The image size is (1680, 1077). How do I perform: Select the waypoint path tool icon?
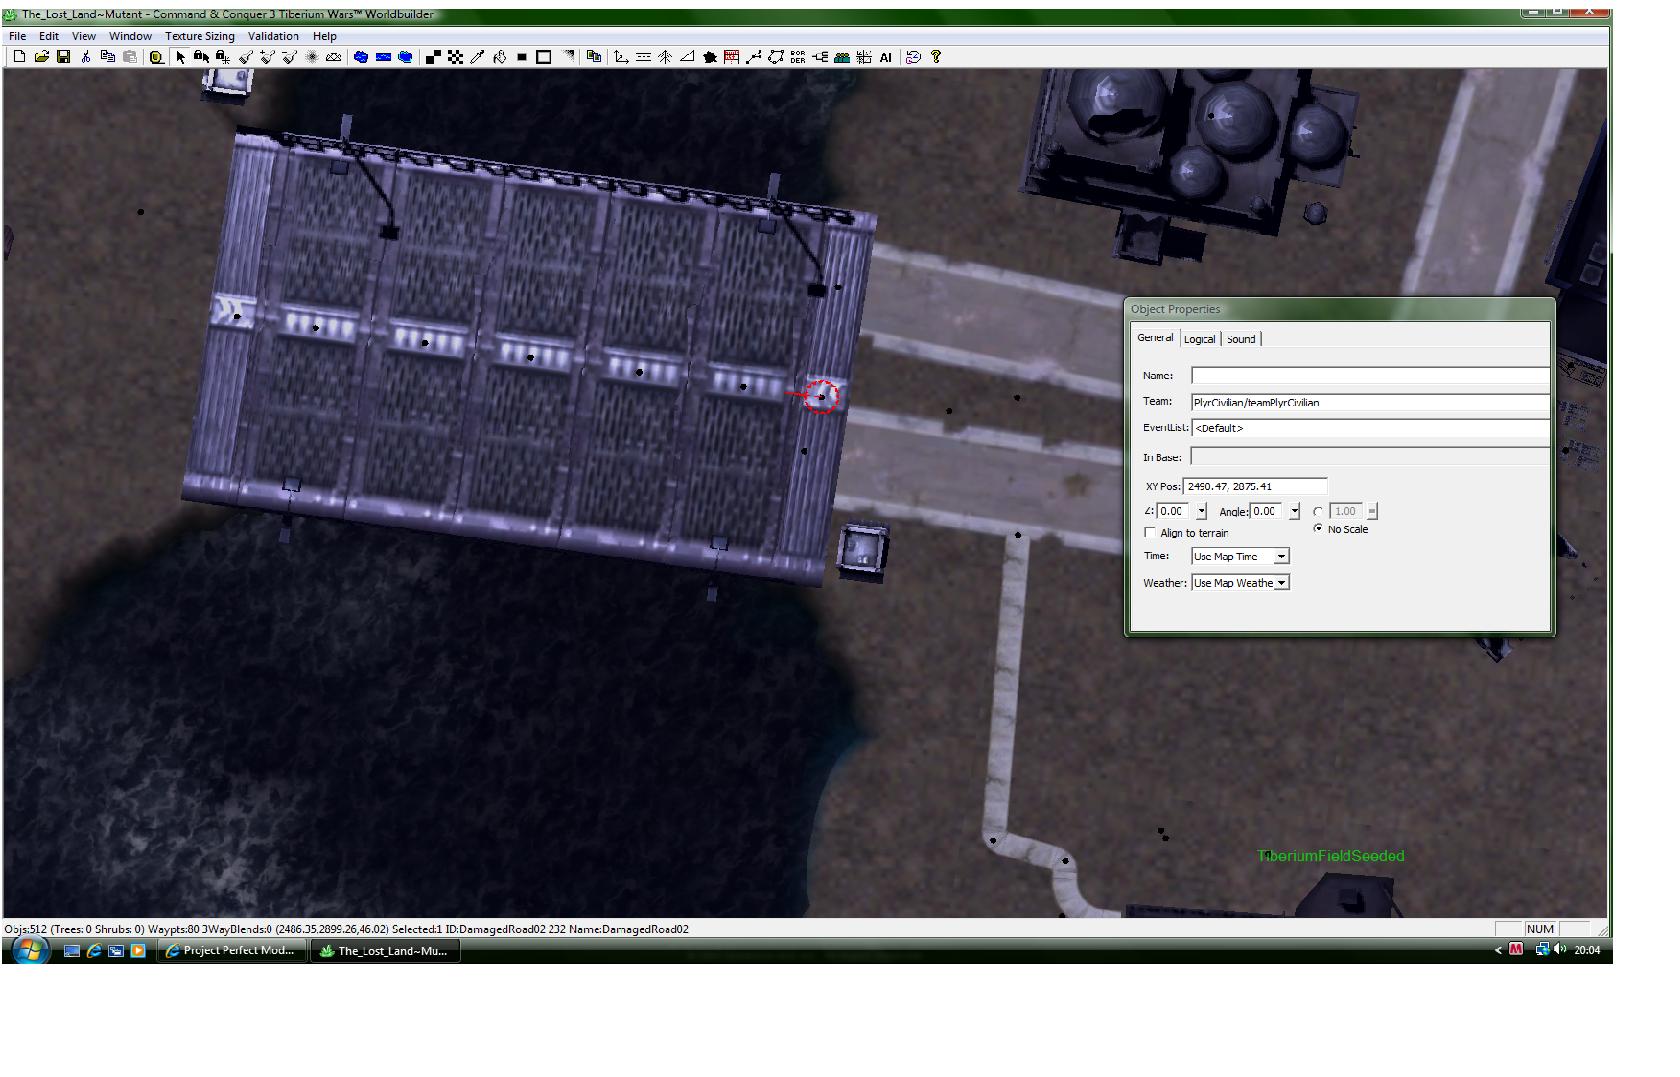(x=753, y=57)
